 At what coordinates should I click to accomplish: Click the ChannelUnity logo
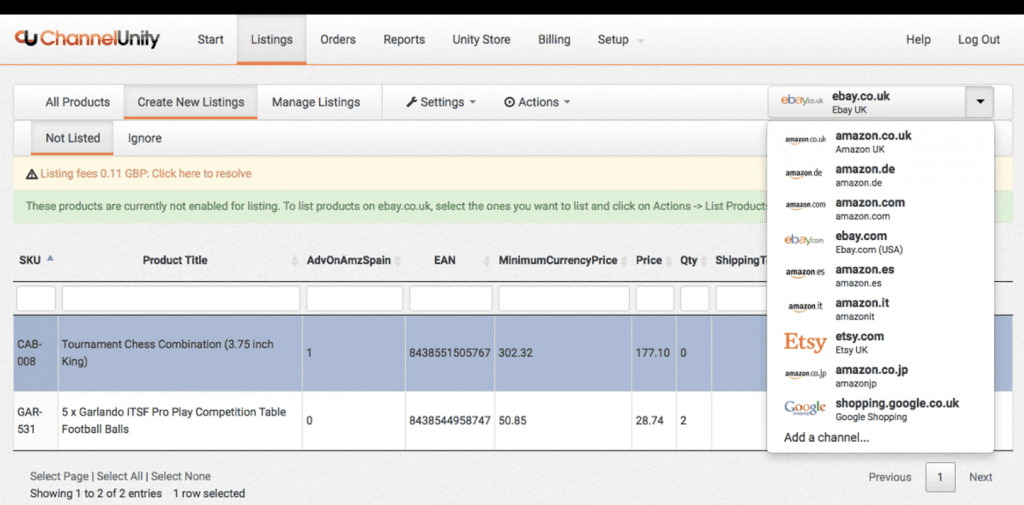[x=87, y=39]
